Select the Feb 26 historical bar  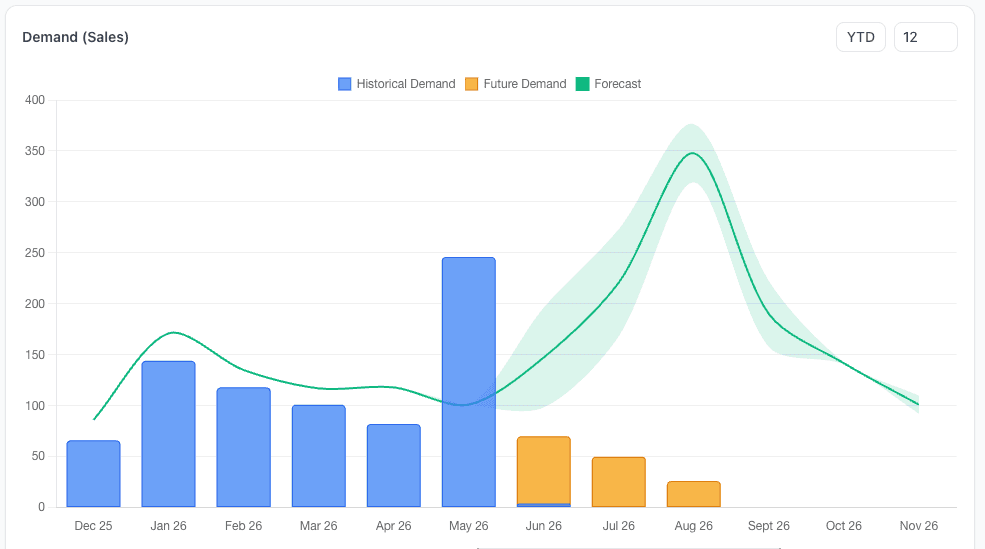[244, 447]
